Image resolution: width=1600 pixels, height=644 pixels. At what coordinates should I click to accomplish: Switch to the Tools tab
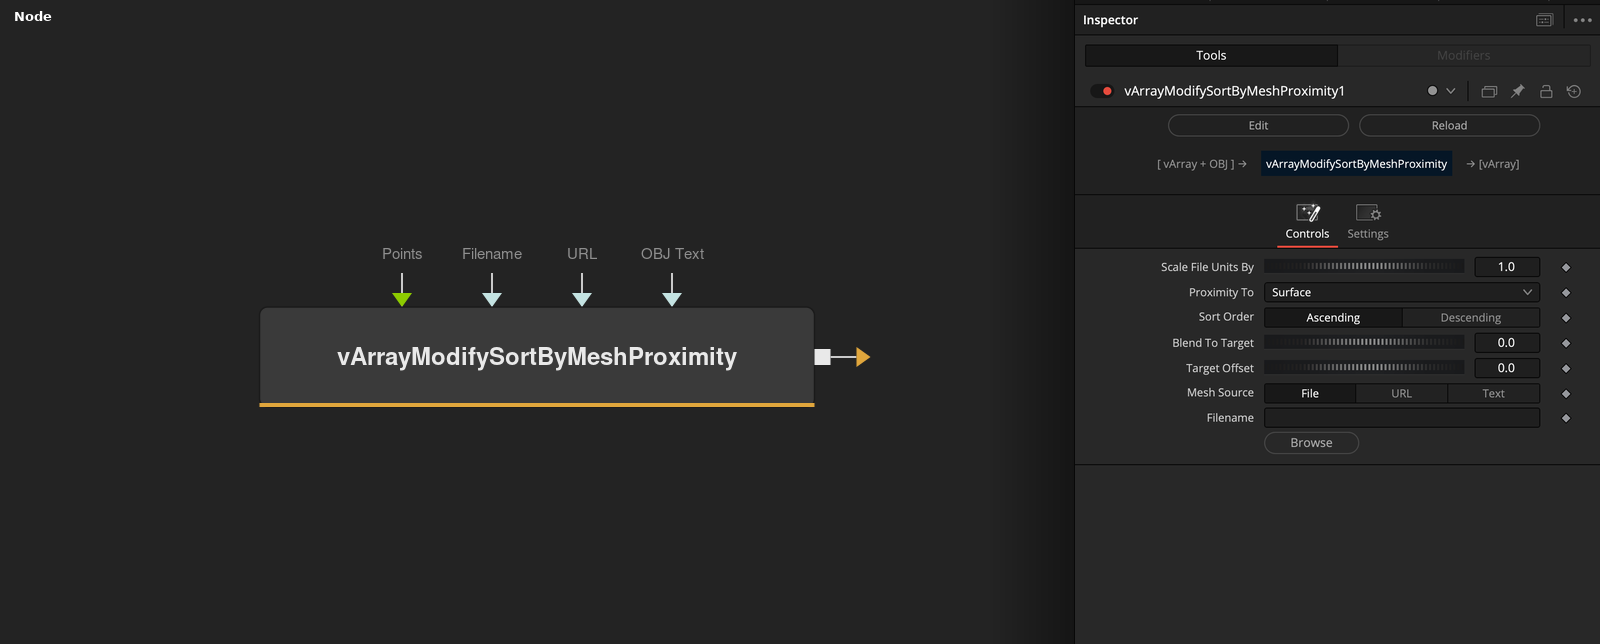click(x=1211, y=55)
